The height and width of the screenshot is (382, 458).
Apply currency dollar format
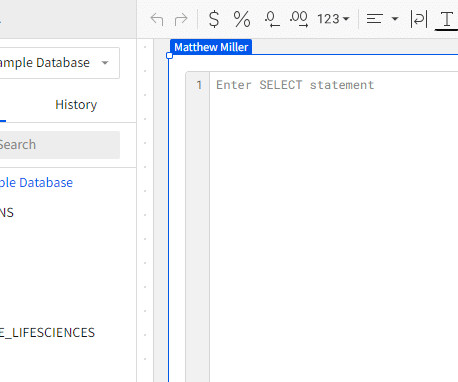pos(214,19)
